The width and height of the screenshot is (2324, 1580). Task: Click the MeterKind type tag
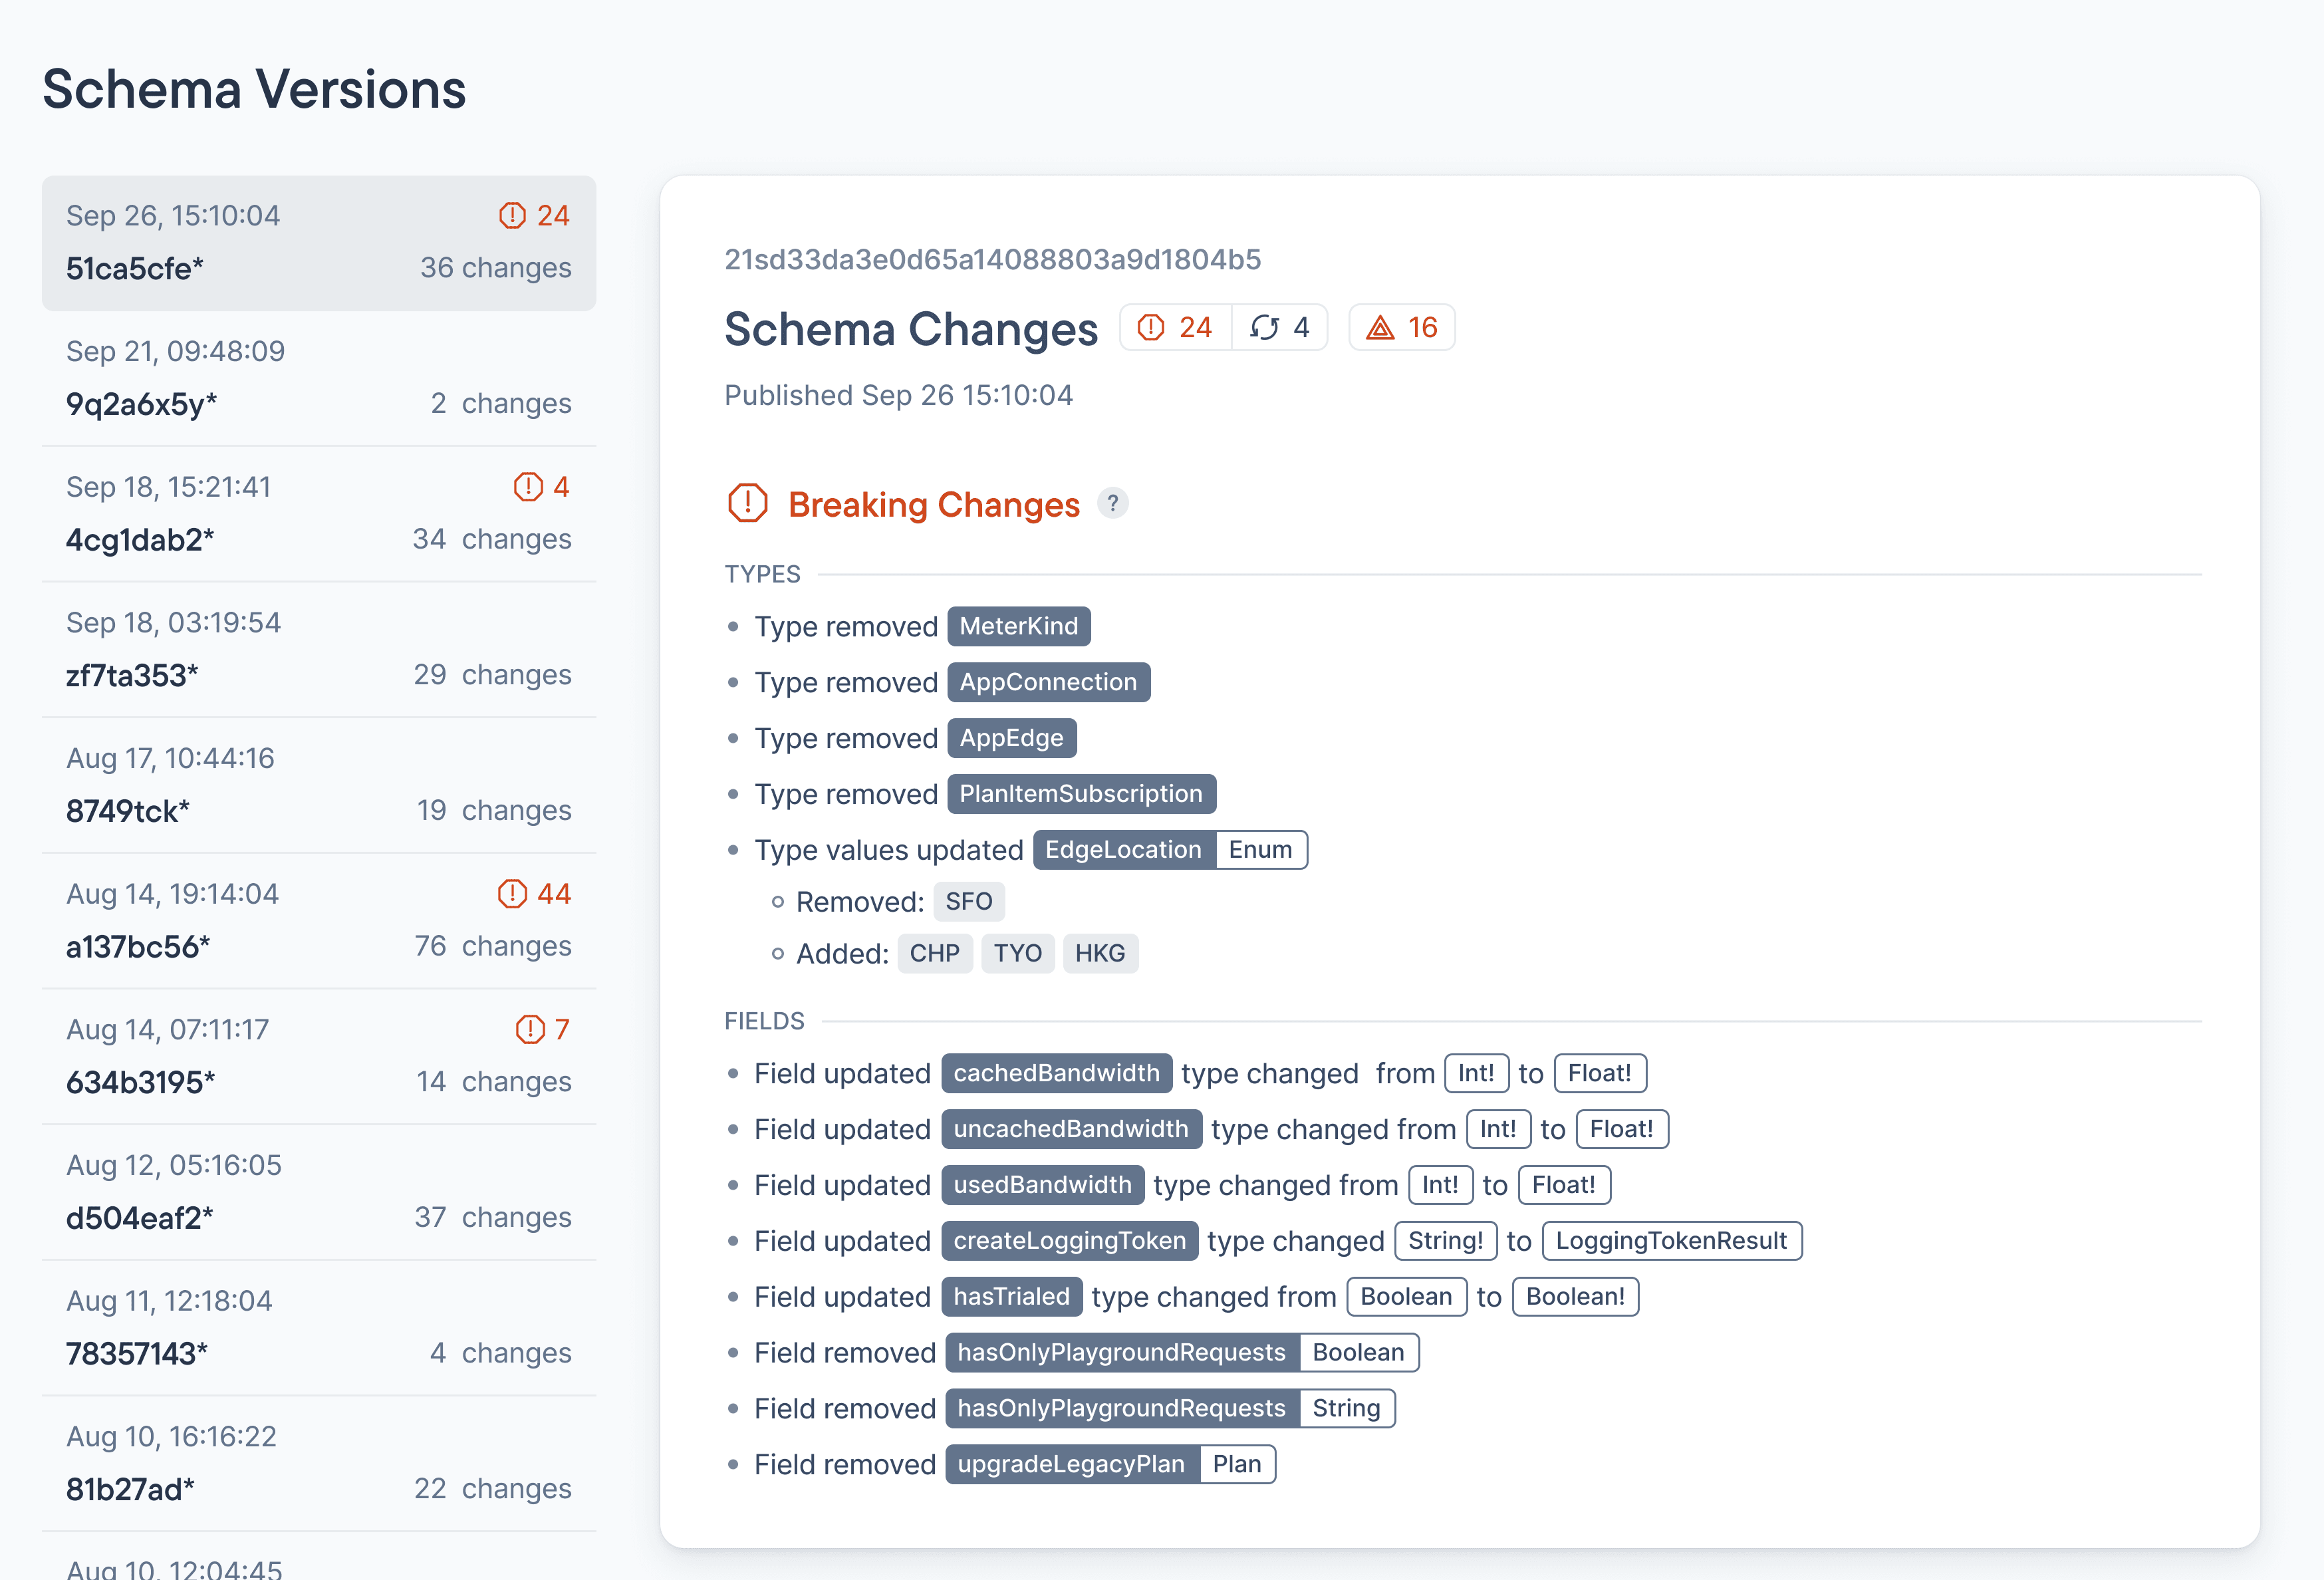point(1018,626)
